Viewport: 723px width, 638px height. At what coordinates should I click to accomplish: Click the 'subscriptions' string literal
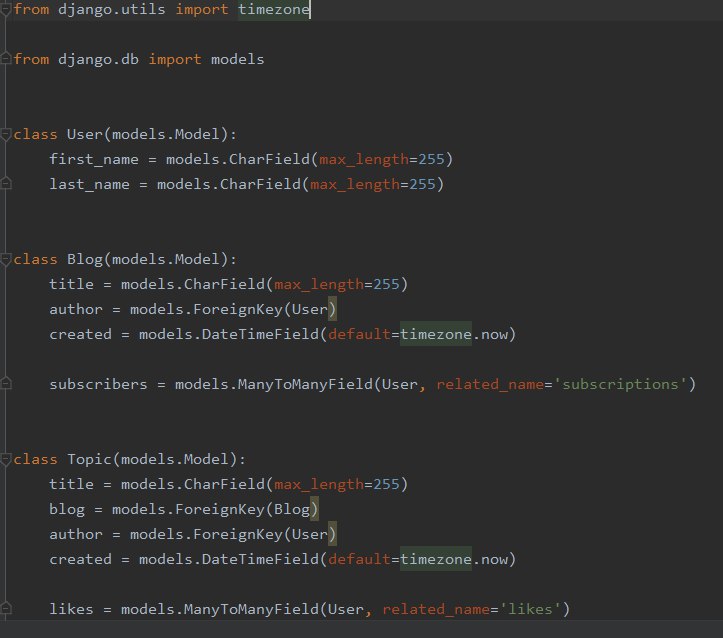[620, 384]
